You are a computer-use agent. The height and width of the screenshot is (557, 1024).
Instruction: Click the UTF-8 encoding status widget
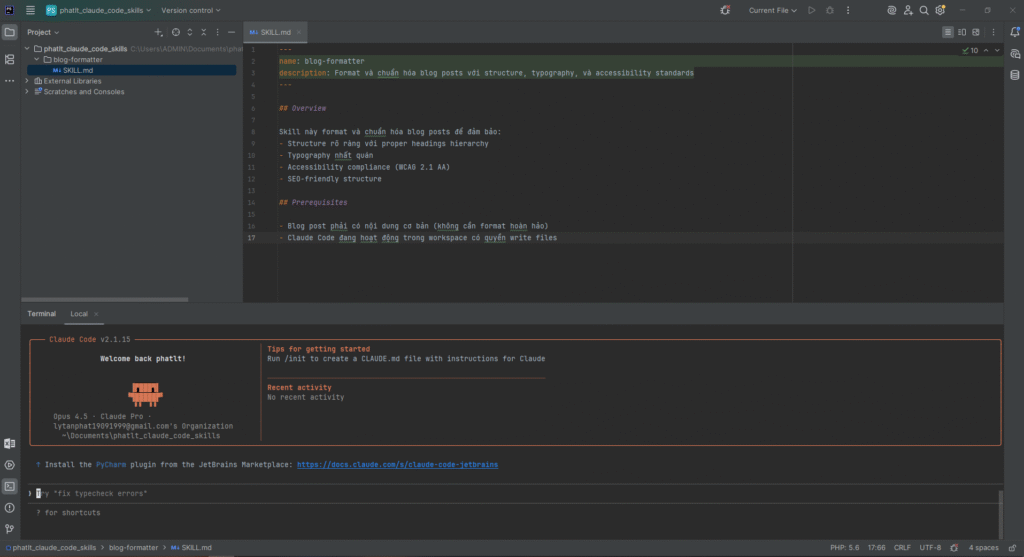point(931,548)
